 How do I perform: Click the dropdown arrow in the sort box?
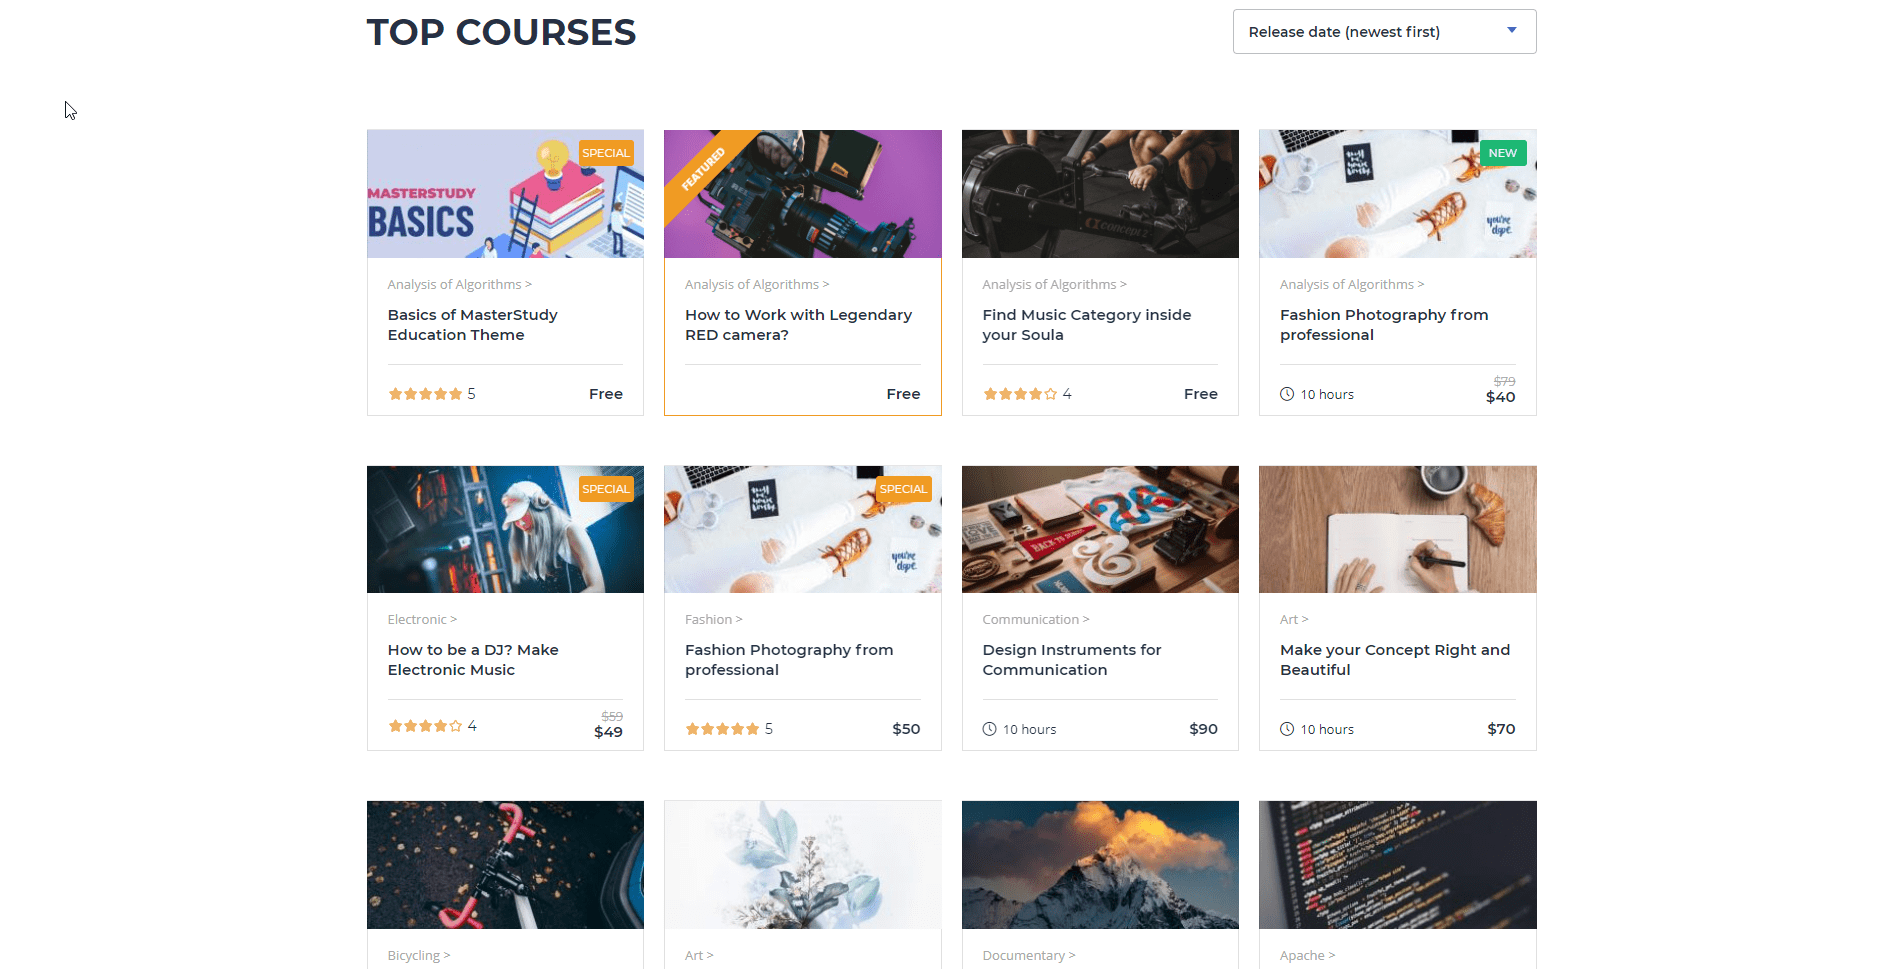tap(1512, 31)
